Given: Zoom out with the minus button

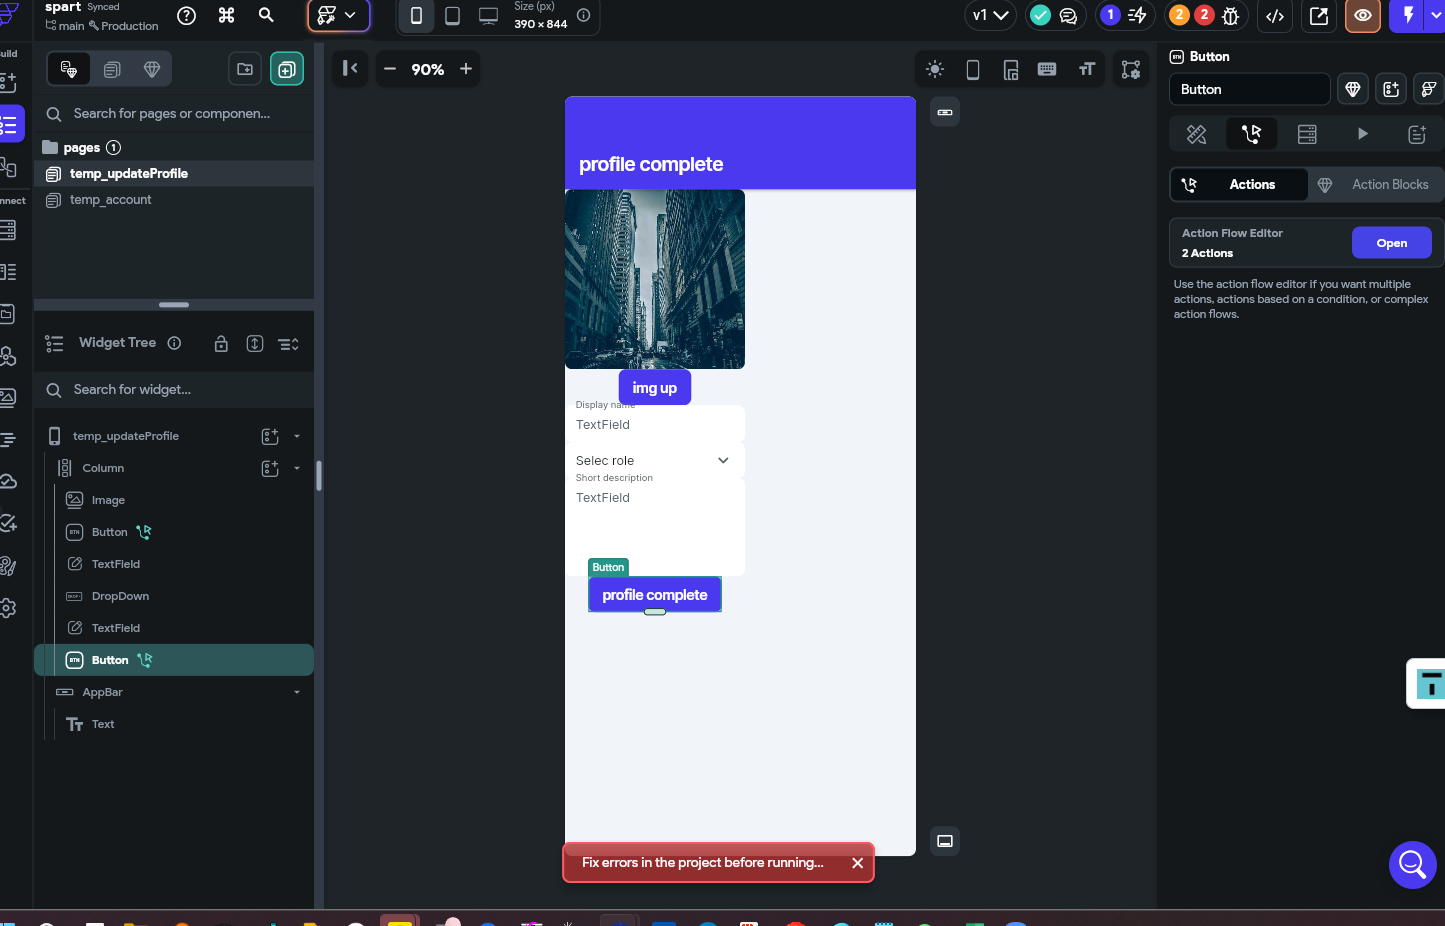Looking at the screenshot, I should tap(390, 69).
